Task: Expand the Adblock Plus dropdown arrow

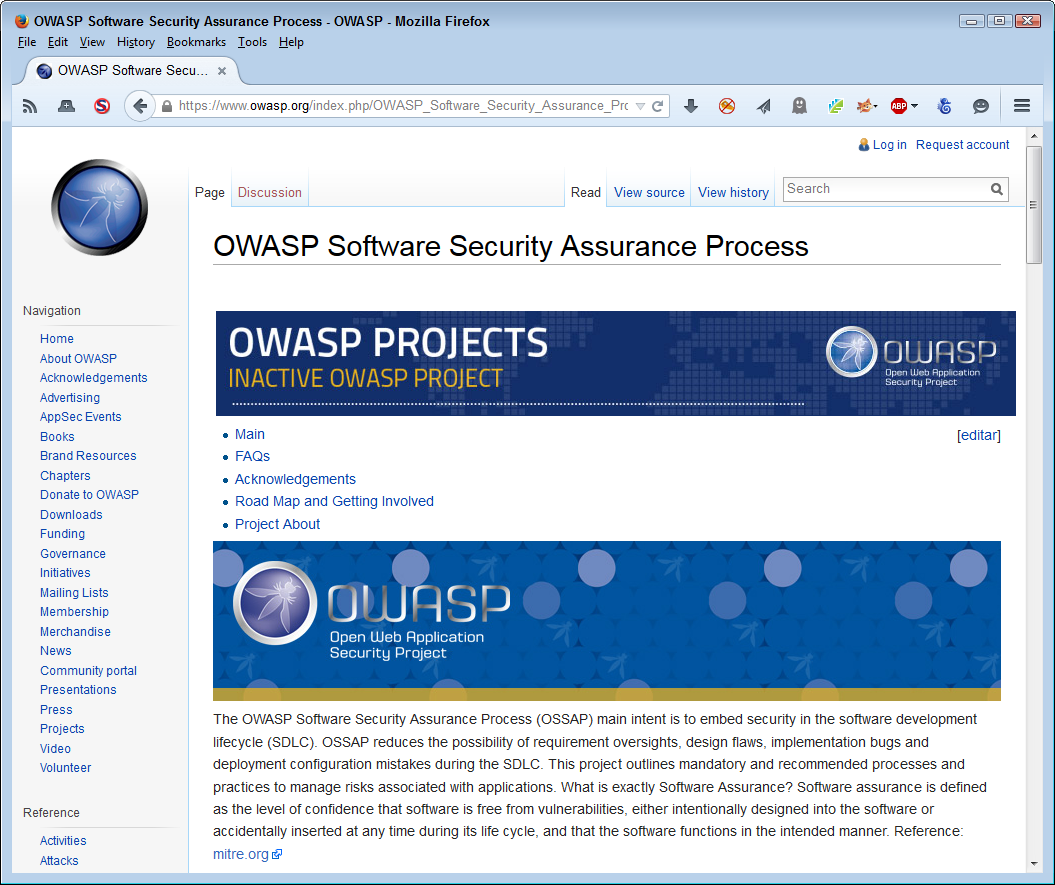Action: coord(913,105)
